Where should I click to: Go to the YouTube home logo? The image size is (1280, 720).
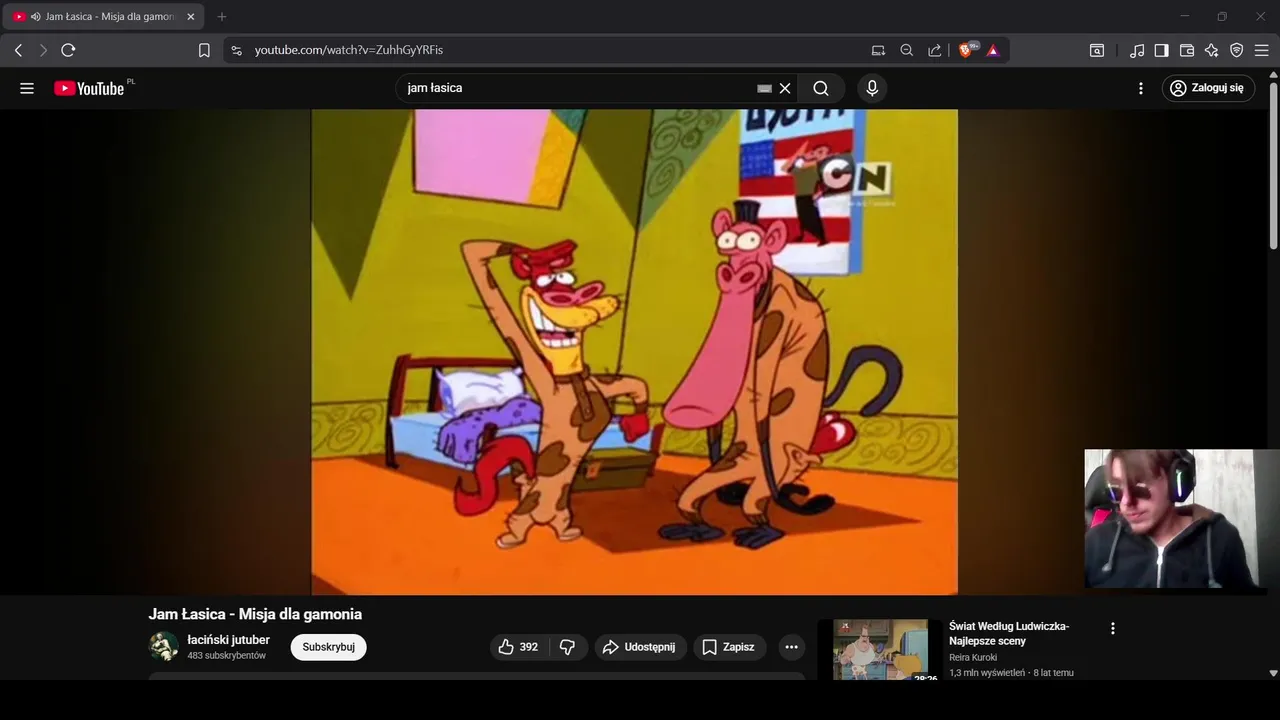click(90, 88)
